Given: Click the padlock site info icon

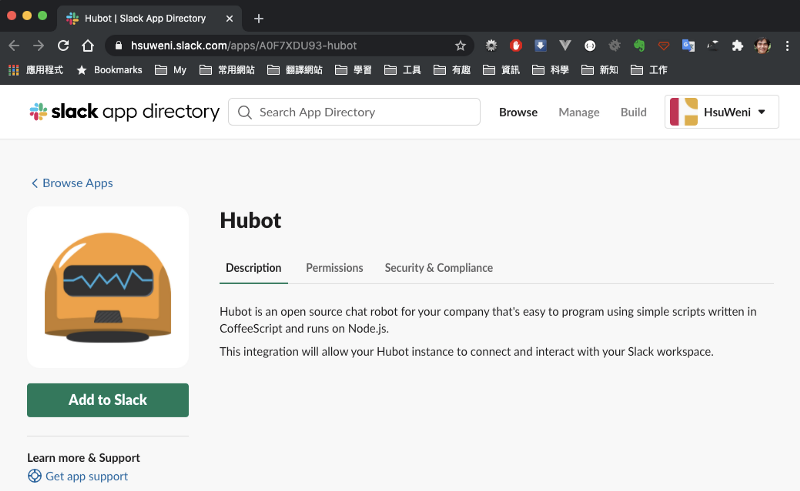Looking at the screenshot, I should [119, 45].
